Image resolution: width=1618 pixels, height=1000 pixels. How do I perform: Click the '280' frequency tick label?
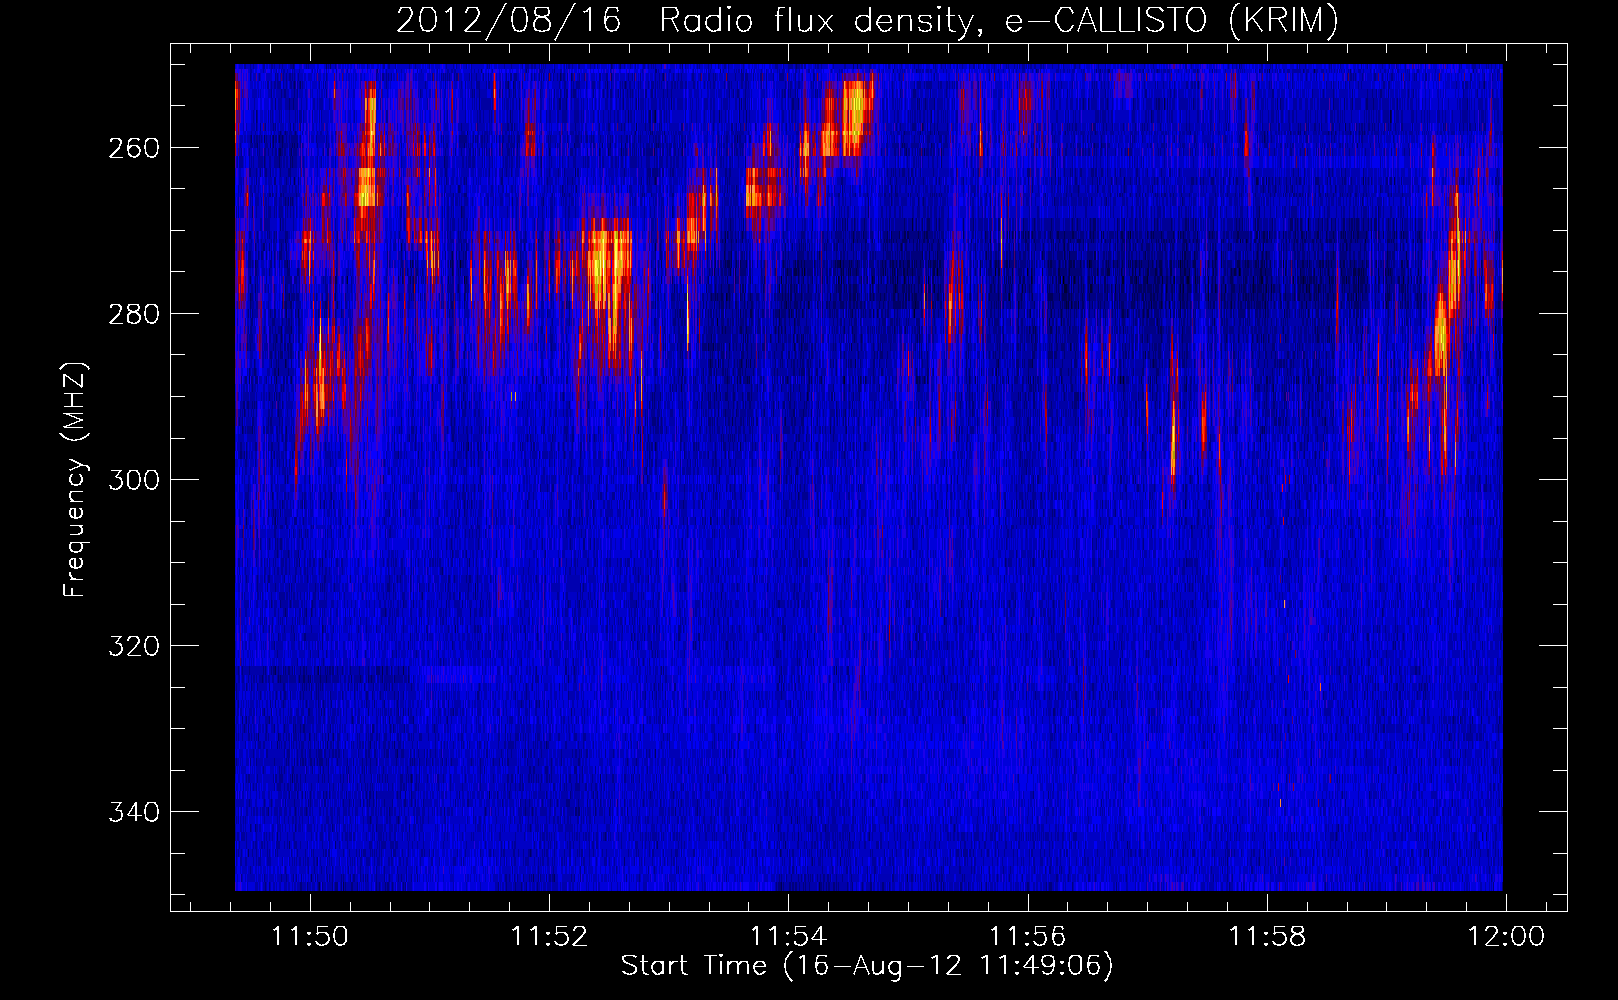[x=133, y=314]
